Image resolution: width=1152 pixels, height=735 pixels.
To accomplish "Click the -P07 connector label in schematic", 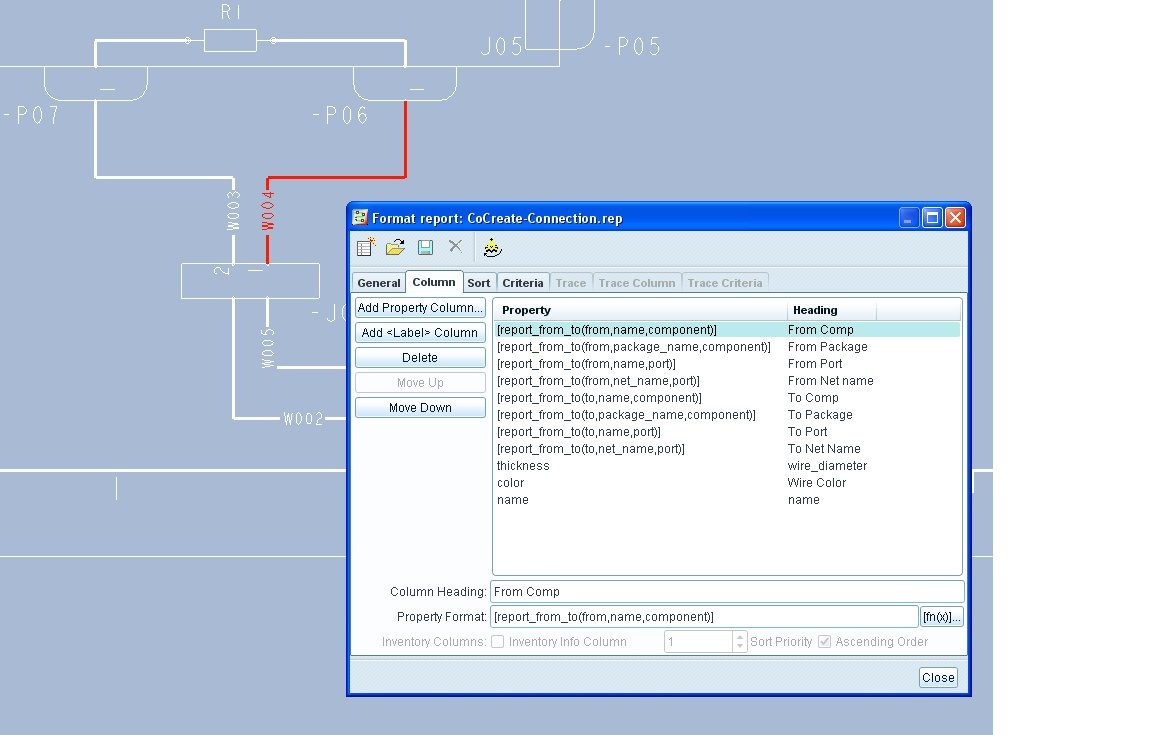I will coord(31,115).
